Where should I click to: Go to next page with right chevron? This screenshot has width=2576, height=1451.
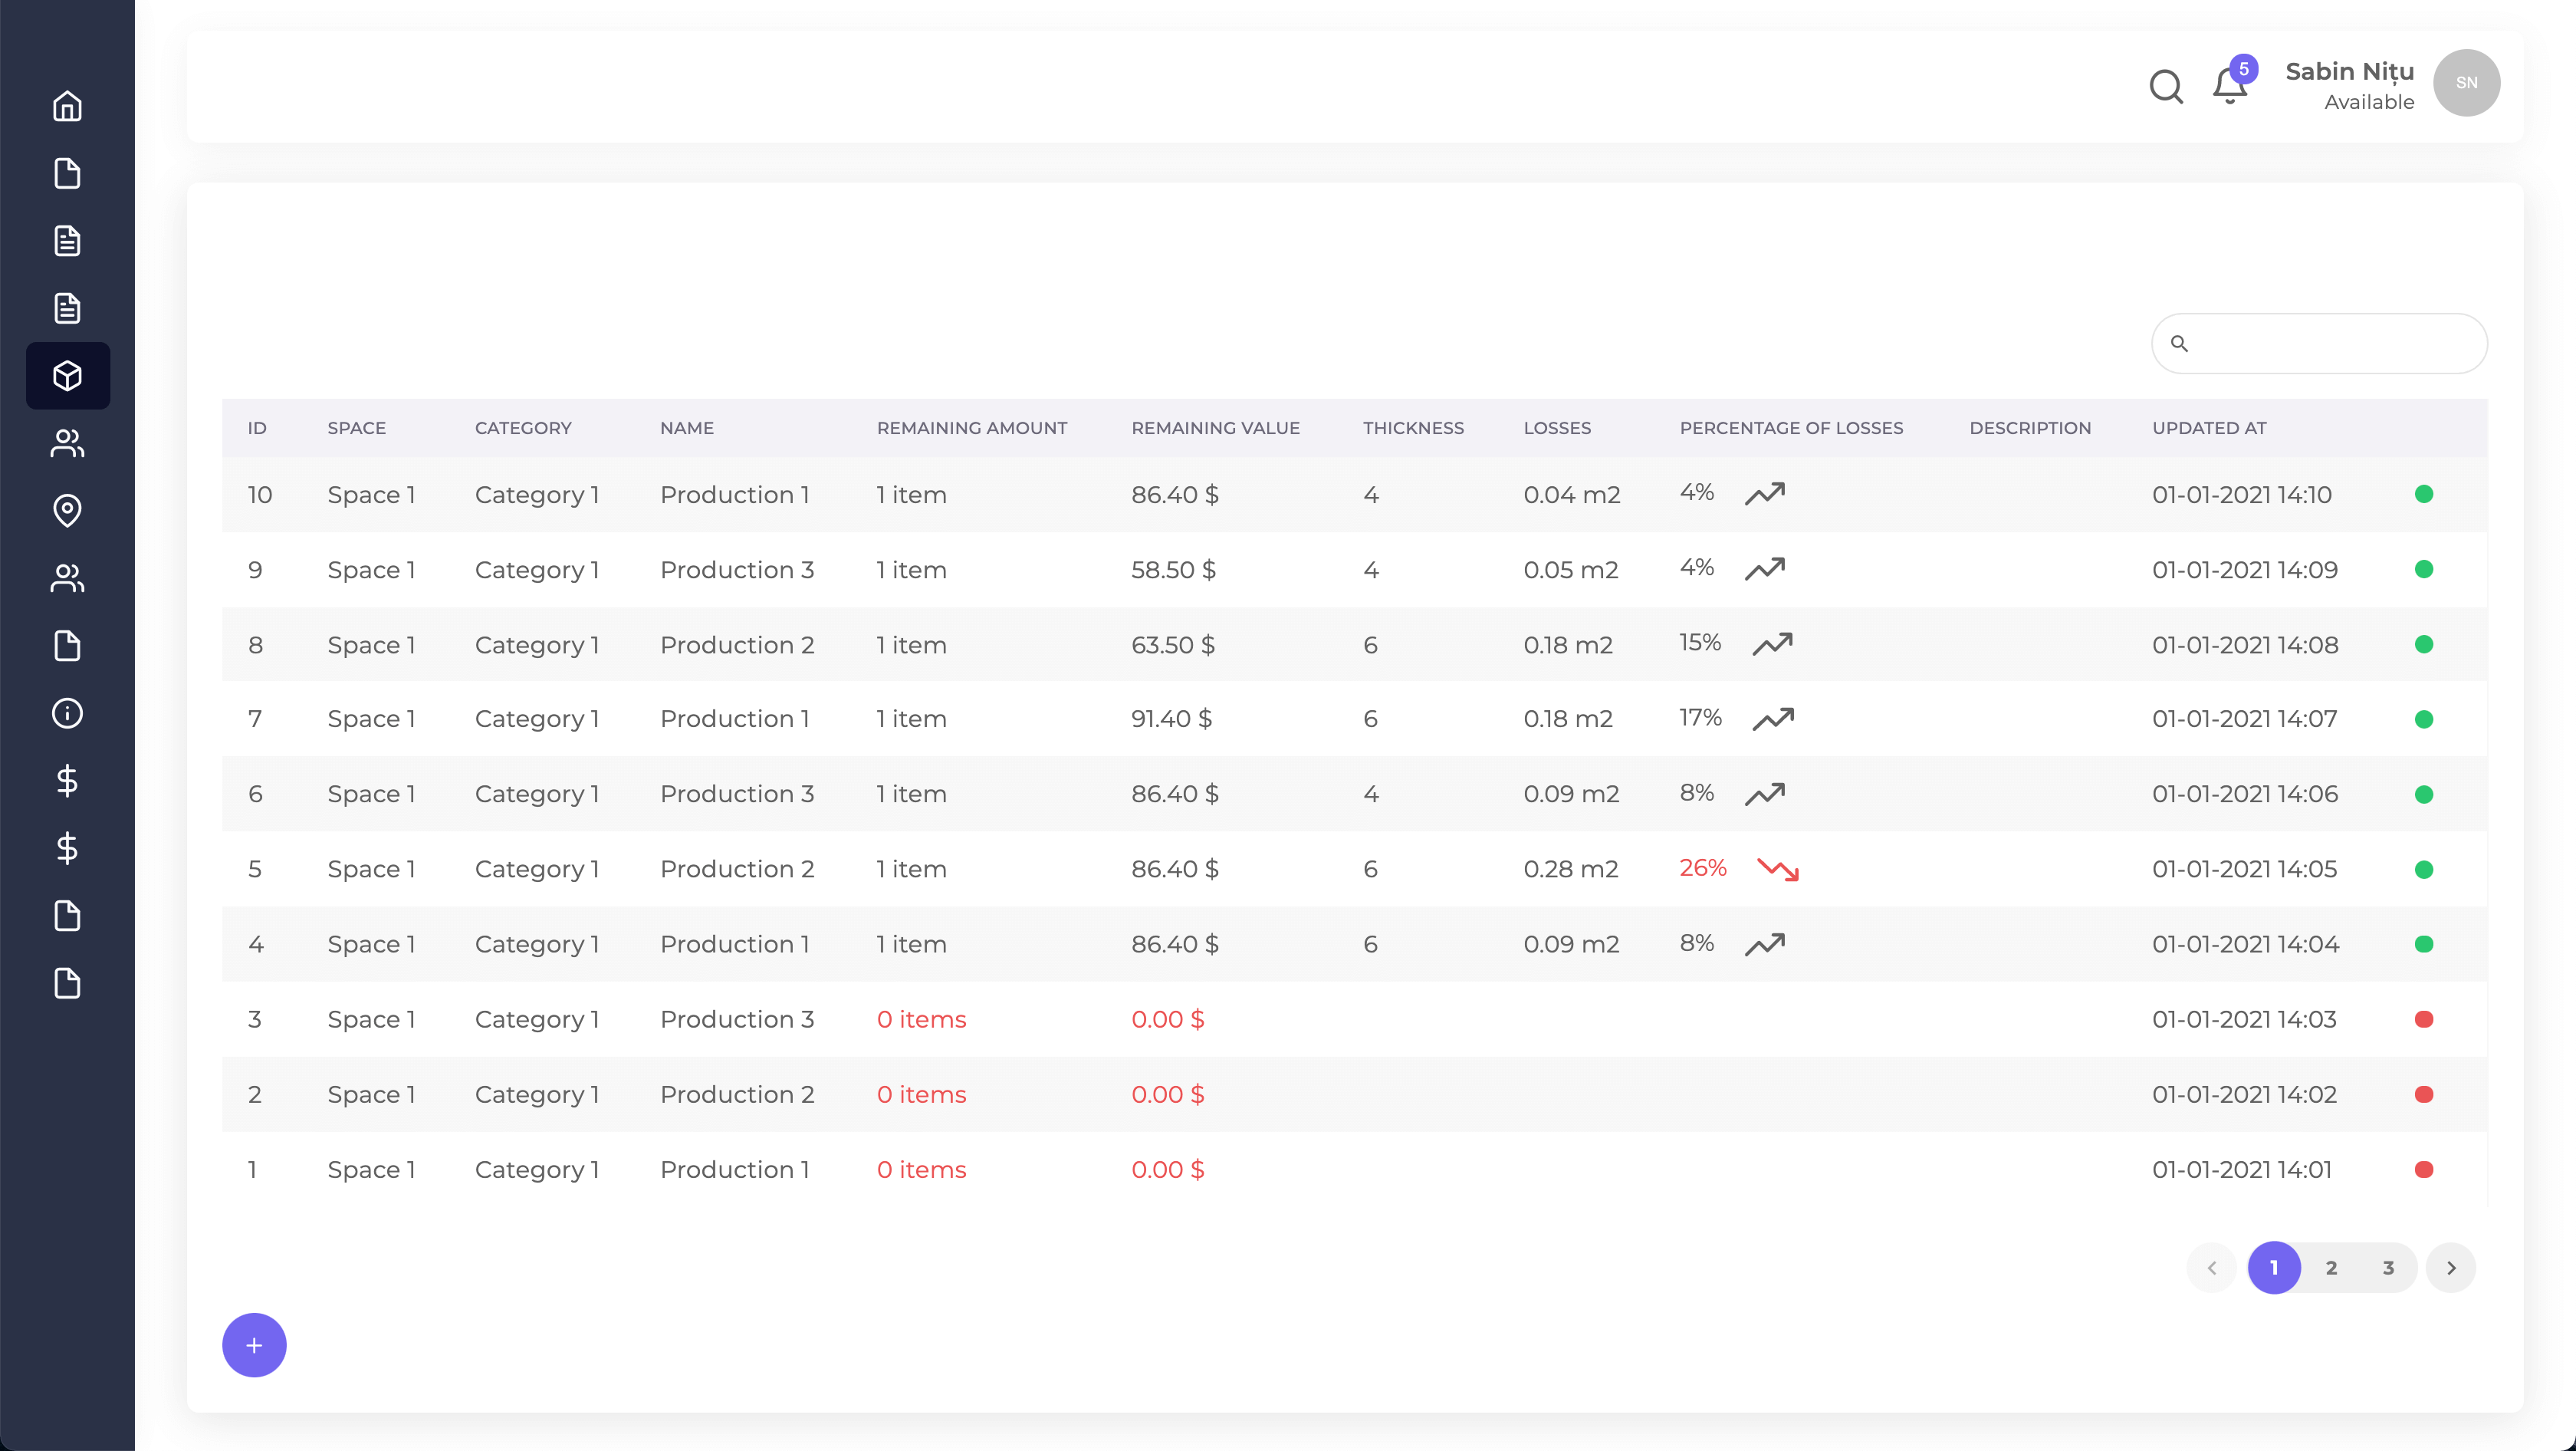[2450, 1268]
